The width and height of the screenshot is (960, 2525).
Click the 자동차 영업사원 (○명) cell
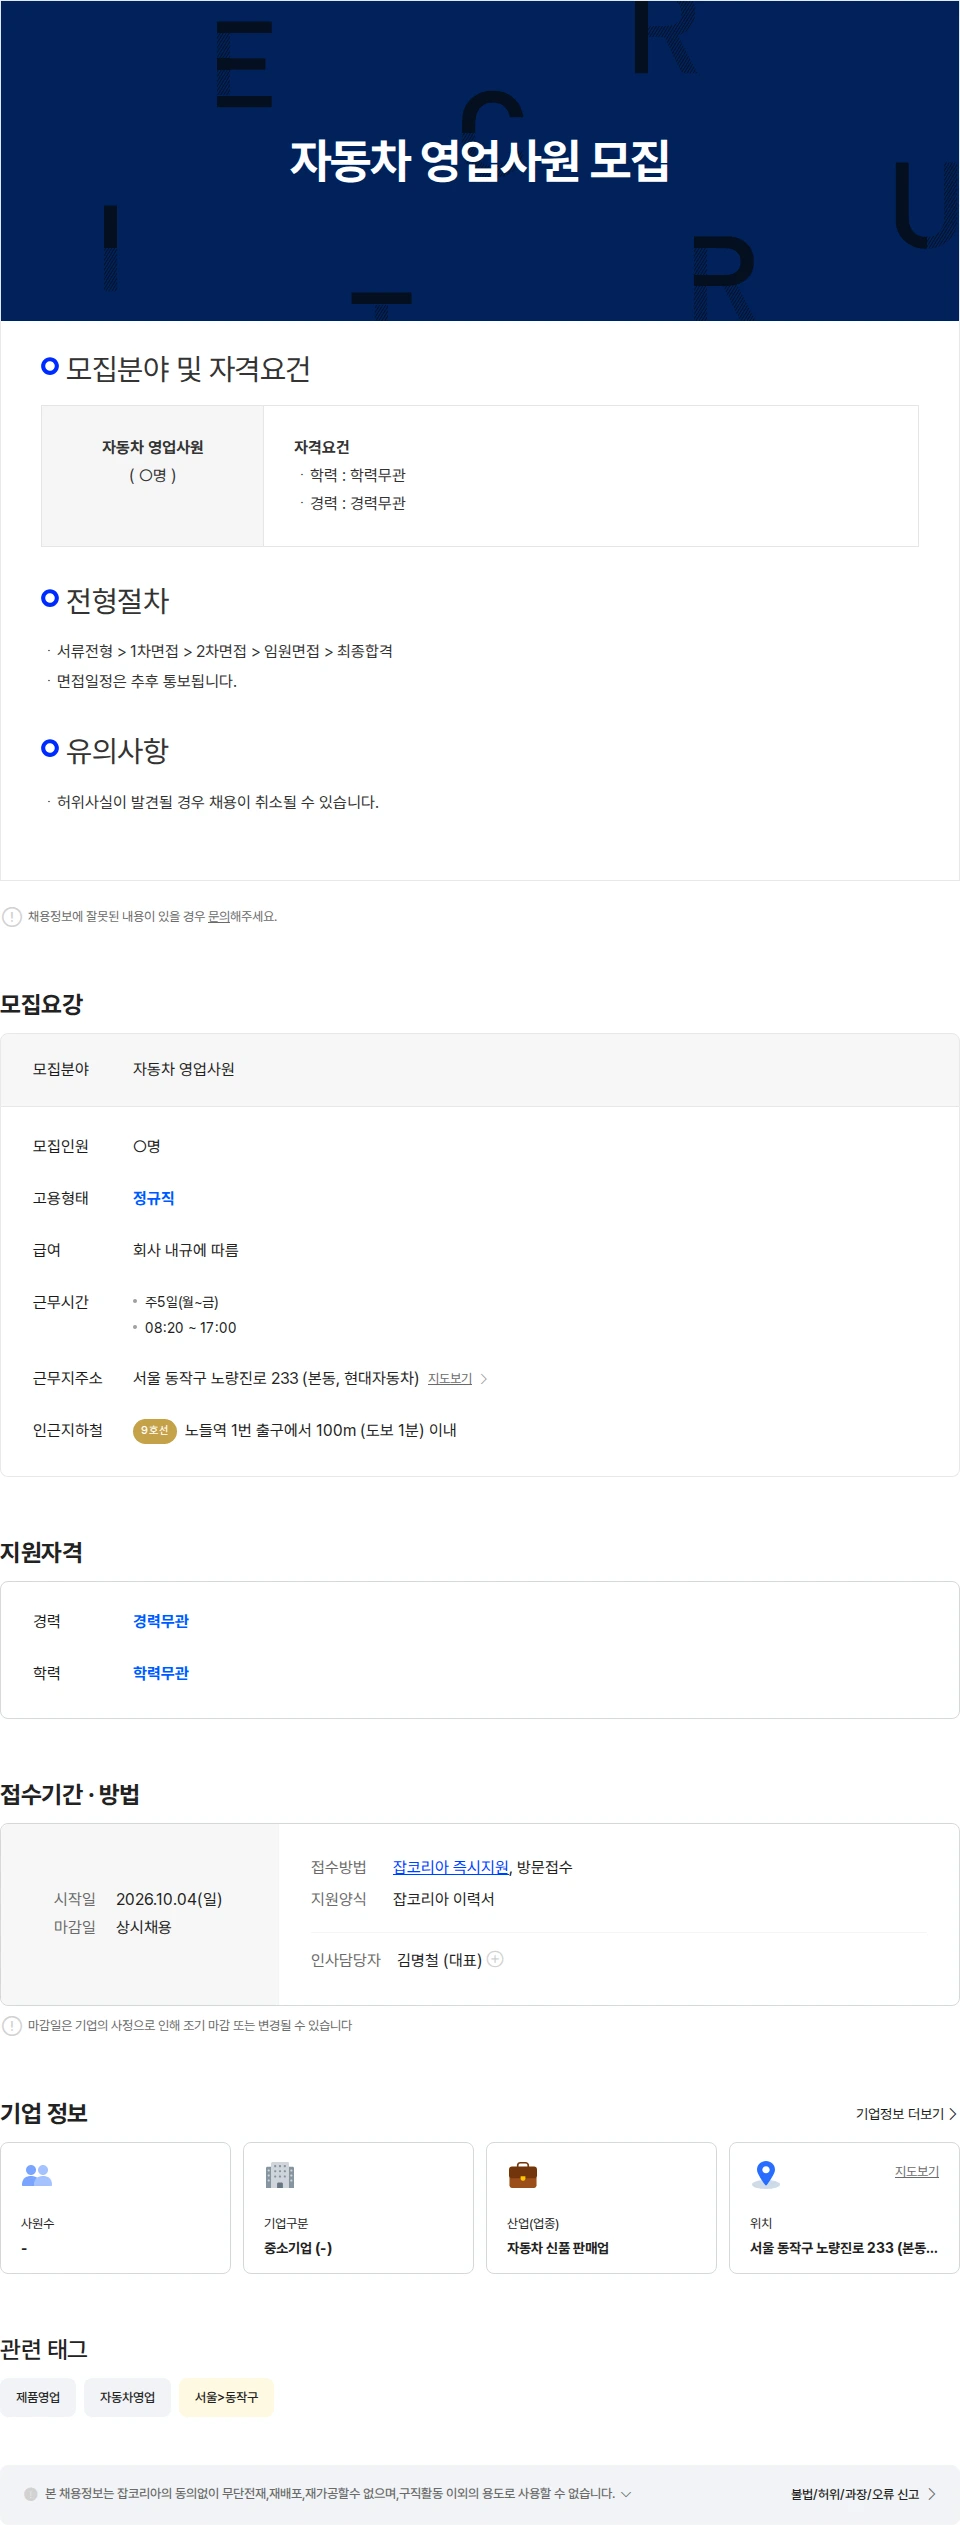pos(152,476)
